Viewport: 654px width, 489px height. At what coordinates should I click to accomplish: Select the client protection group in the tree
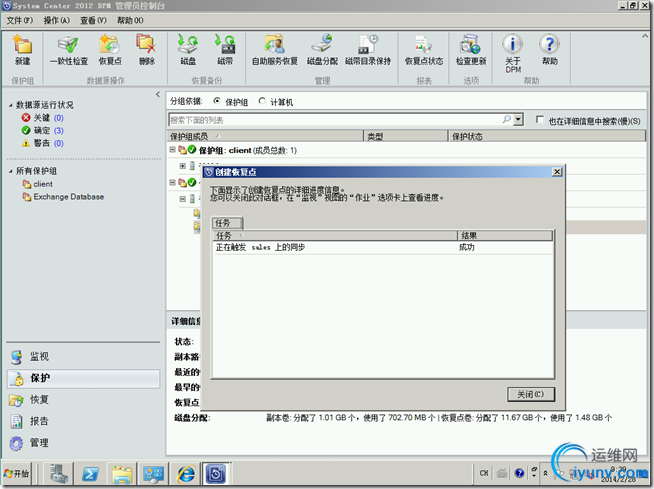pos(38,184)
